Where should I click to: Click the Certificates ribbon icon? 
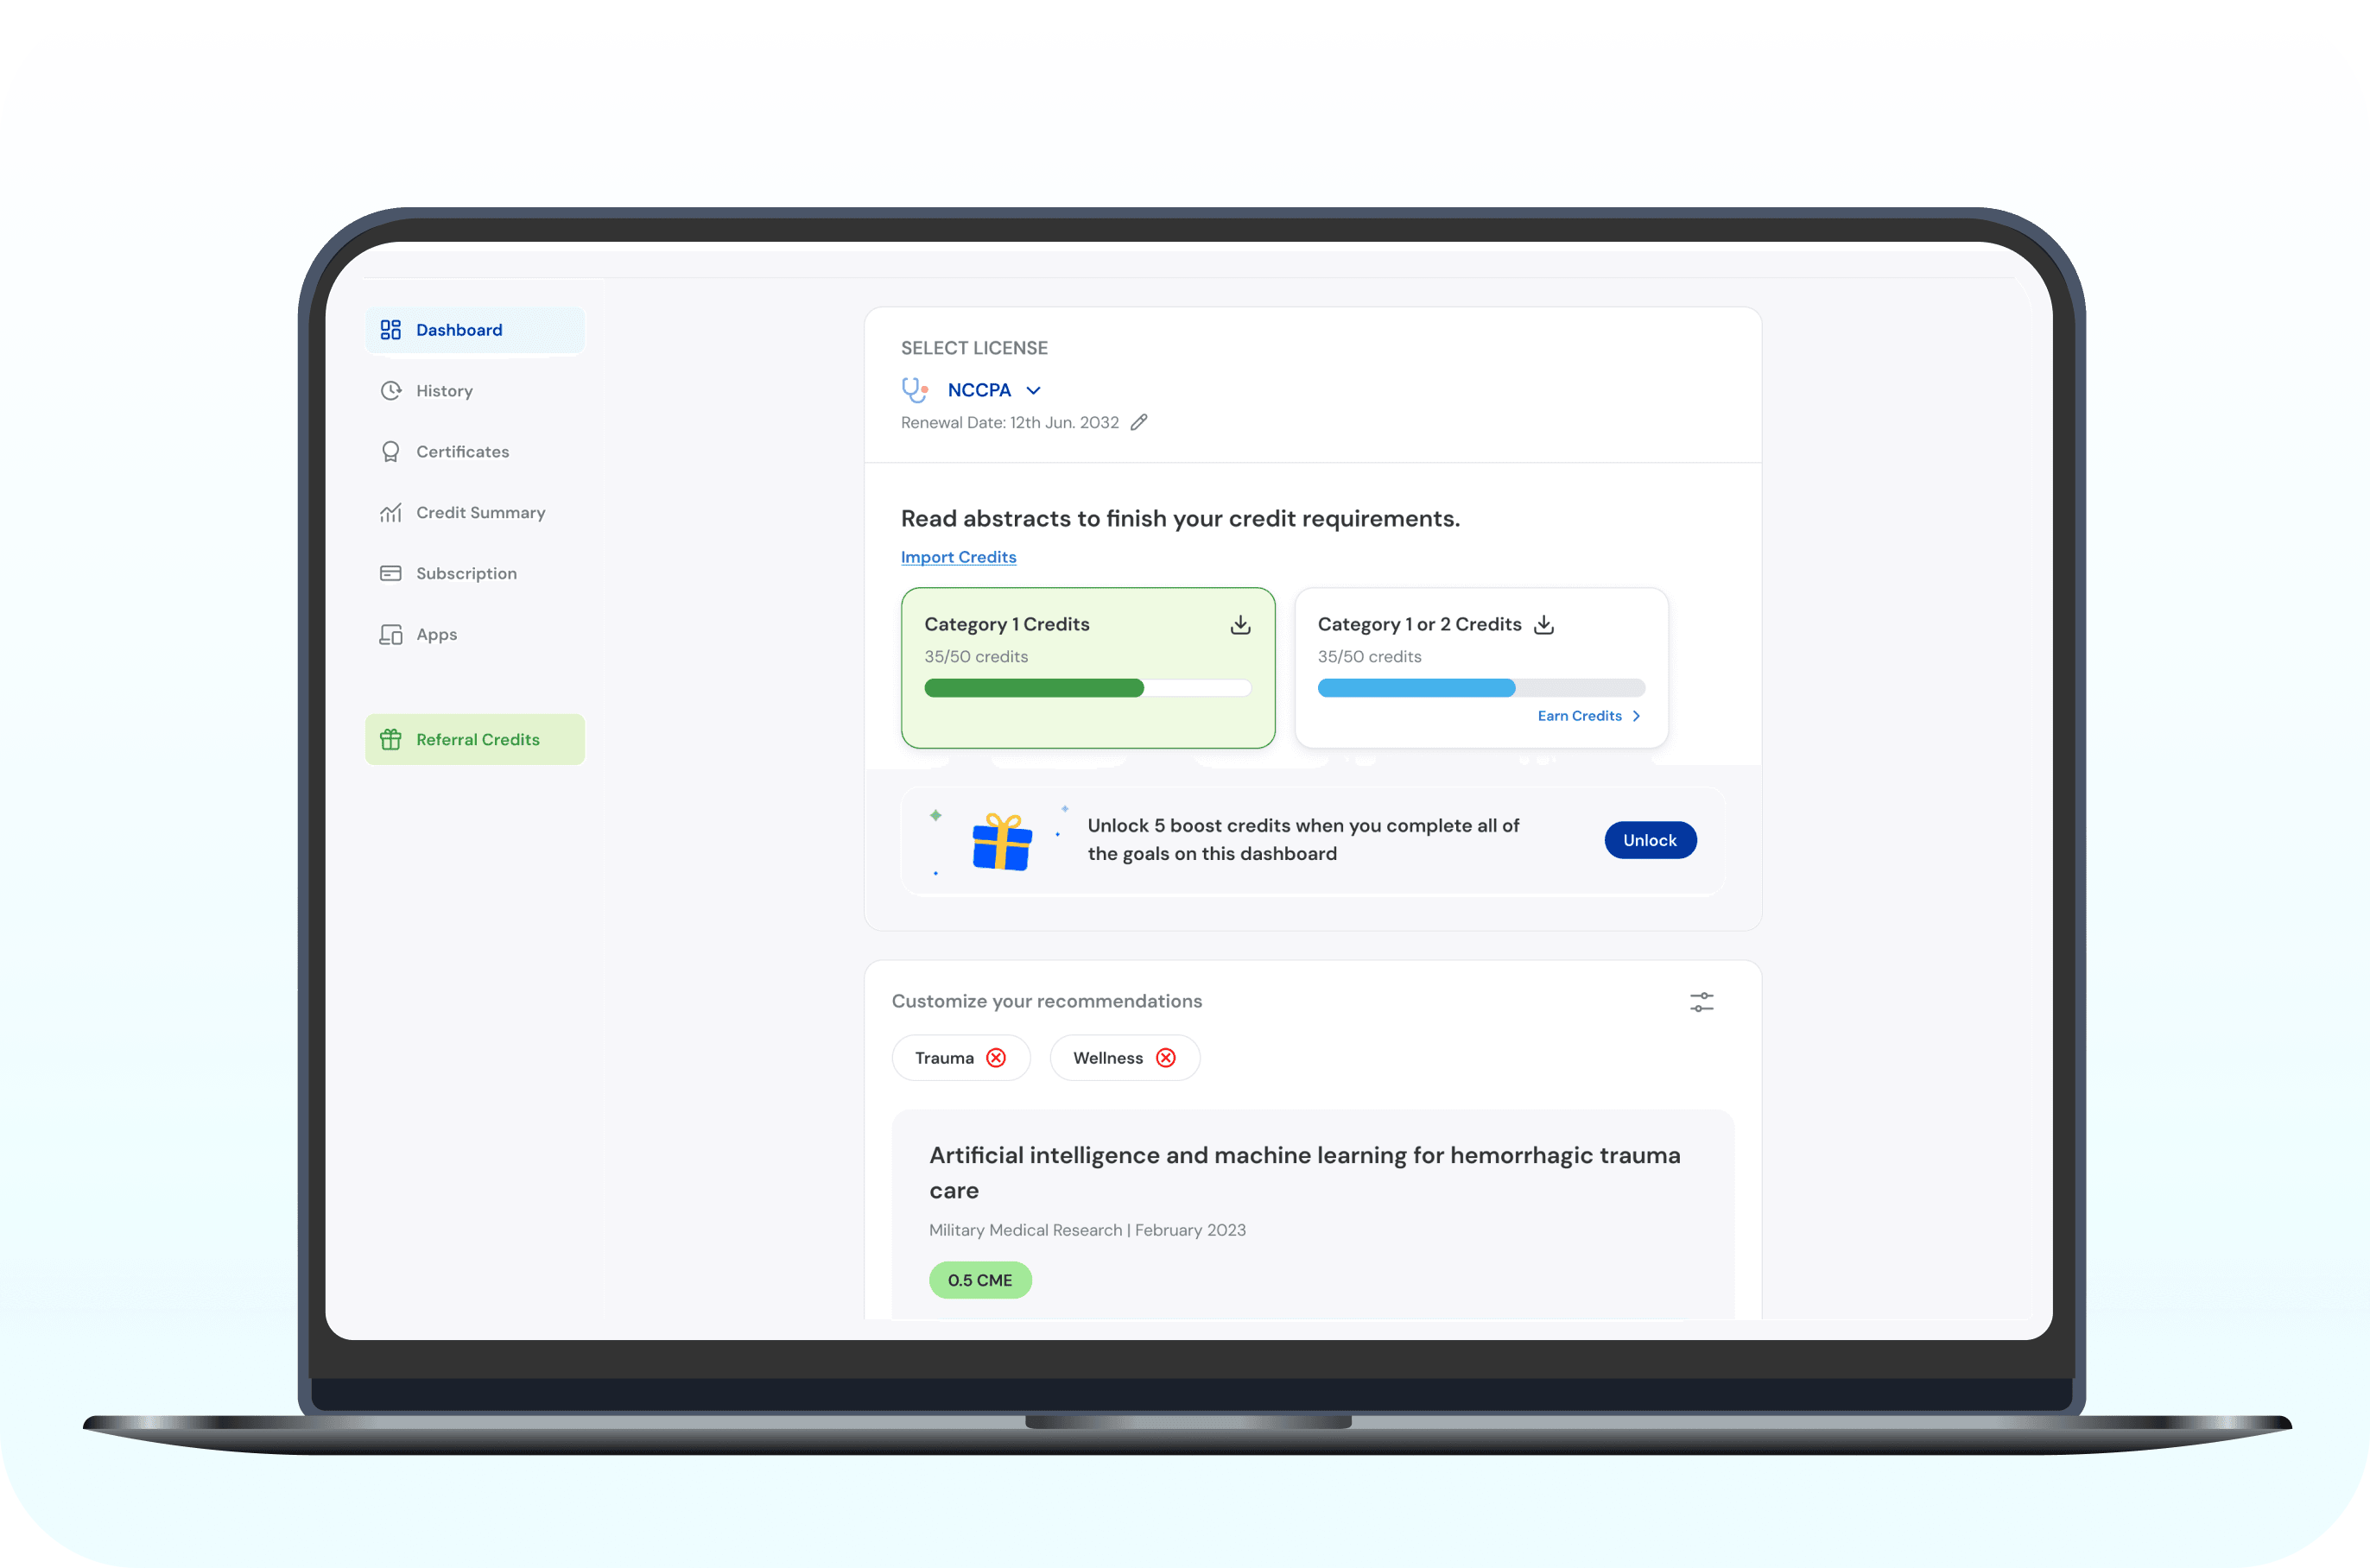pyautogui.click(x=390, y=452)
